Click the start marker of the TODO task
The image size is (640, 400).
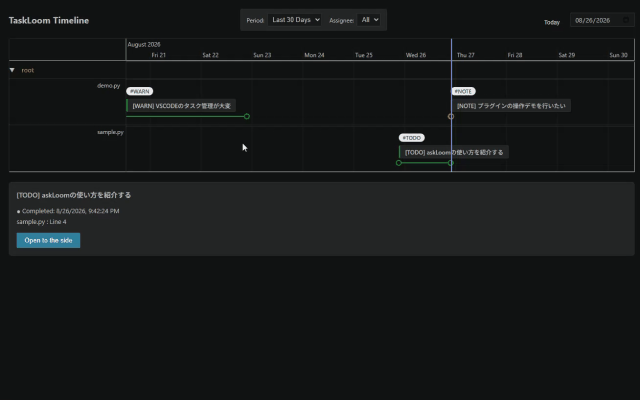(x=399, y=163)
